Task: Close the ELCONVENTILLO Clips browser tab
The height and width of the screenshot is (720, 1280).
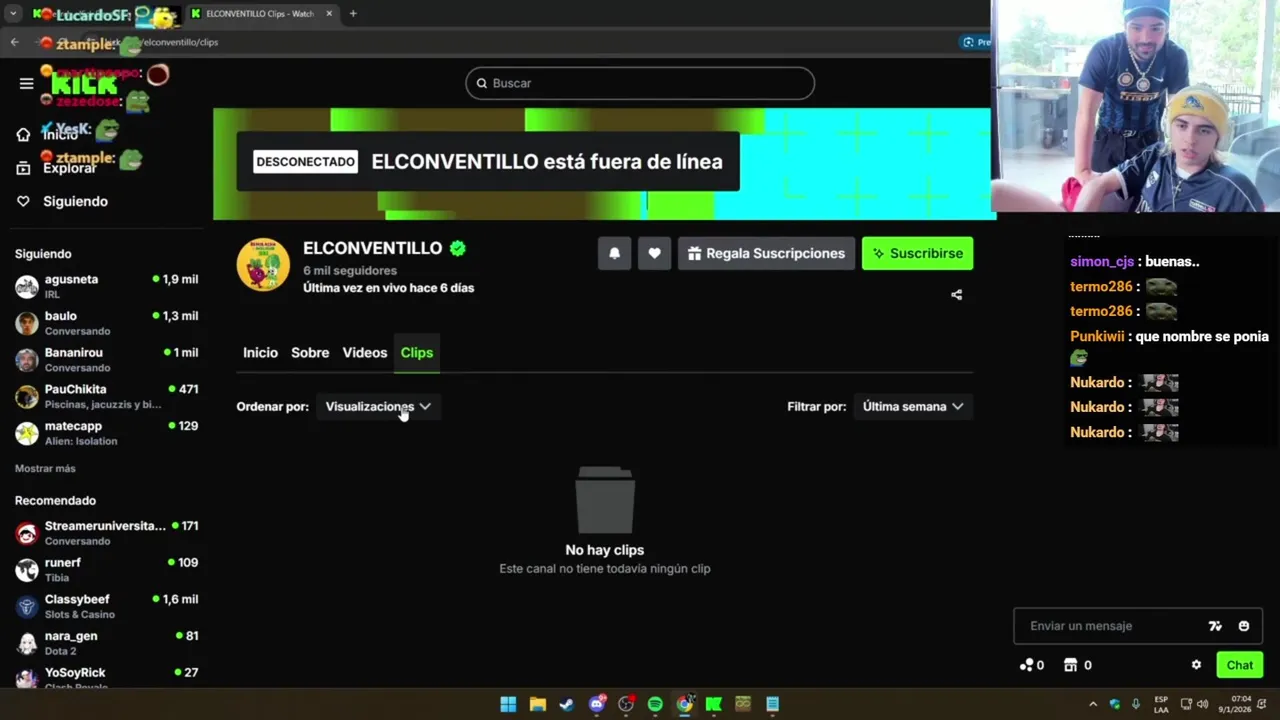Action: 329,14
